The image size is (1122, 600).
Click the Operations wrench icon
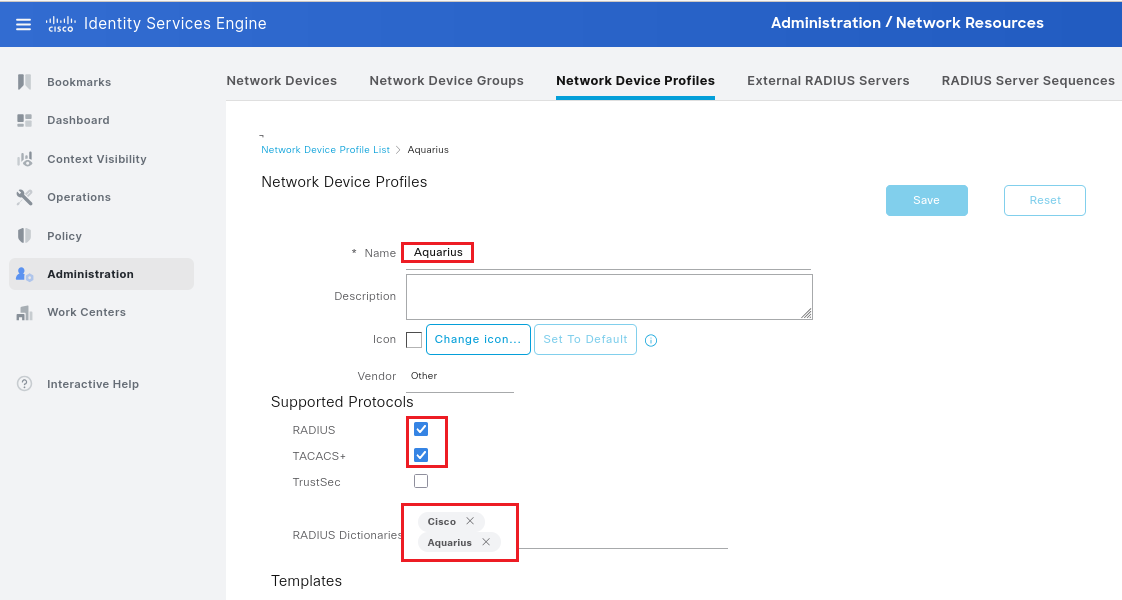point(24,197)
